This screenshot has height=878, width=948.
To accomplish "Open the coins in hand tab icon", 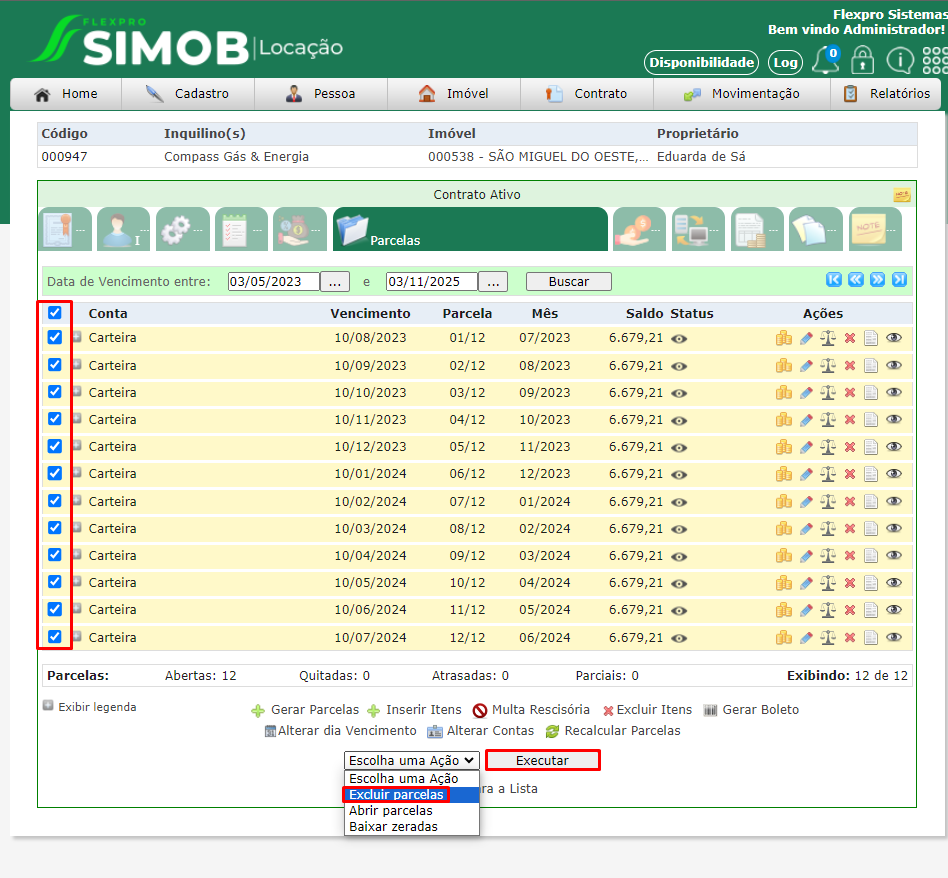I will point(640,229).
